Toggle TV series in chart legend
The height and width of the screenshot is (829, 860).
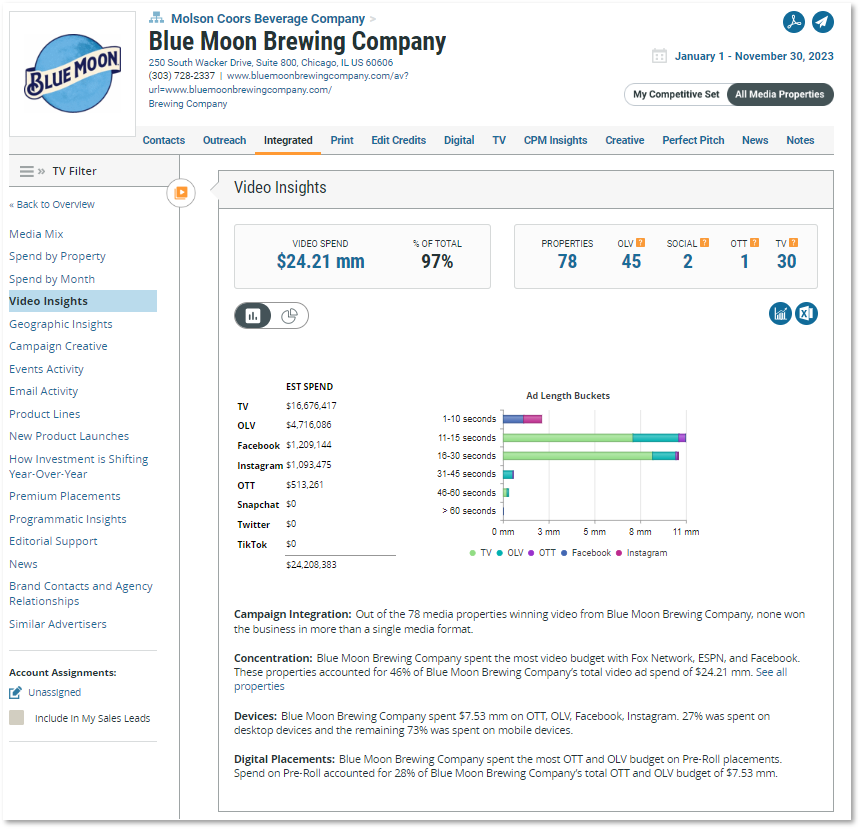coord(481,553)
